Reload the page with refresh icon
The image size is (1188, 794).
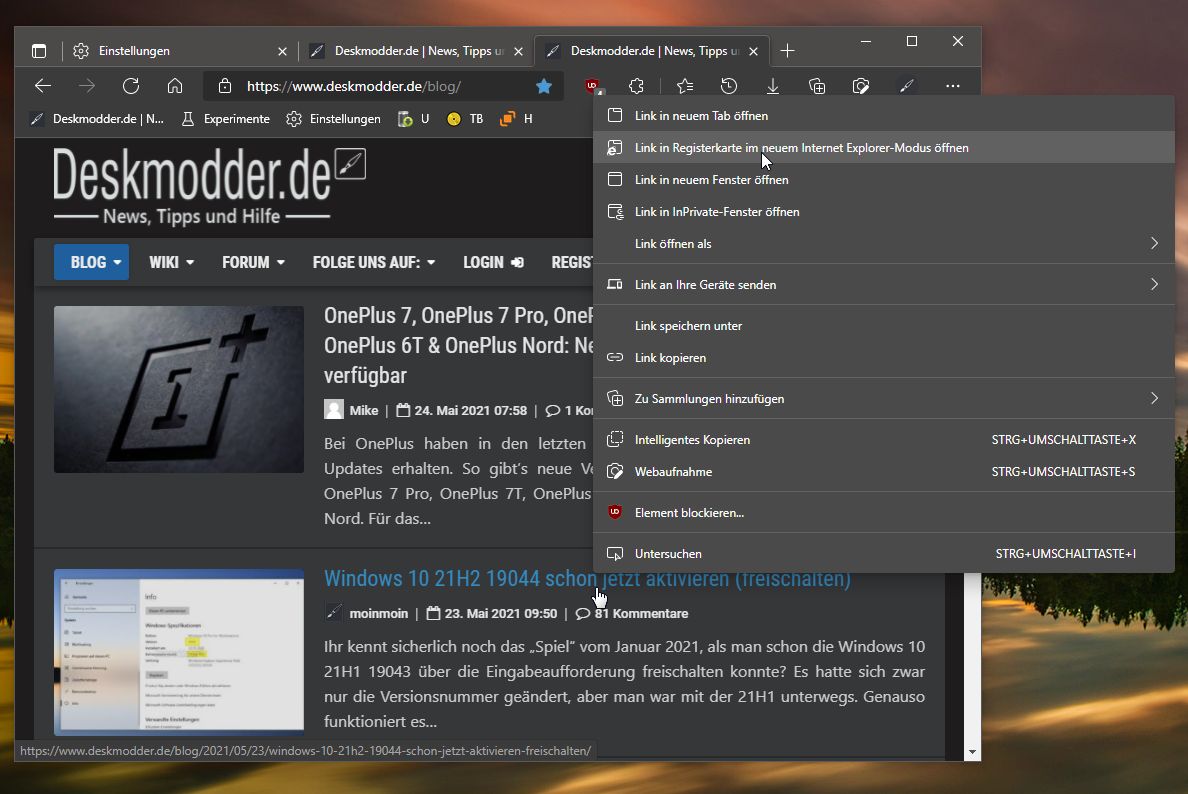tap(131, 86)
